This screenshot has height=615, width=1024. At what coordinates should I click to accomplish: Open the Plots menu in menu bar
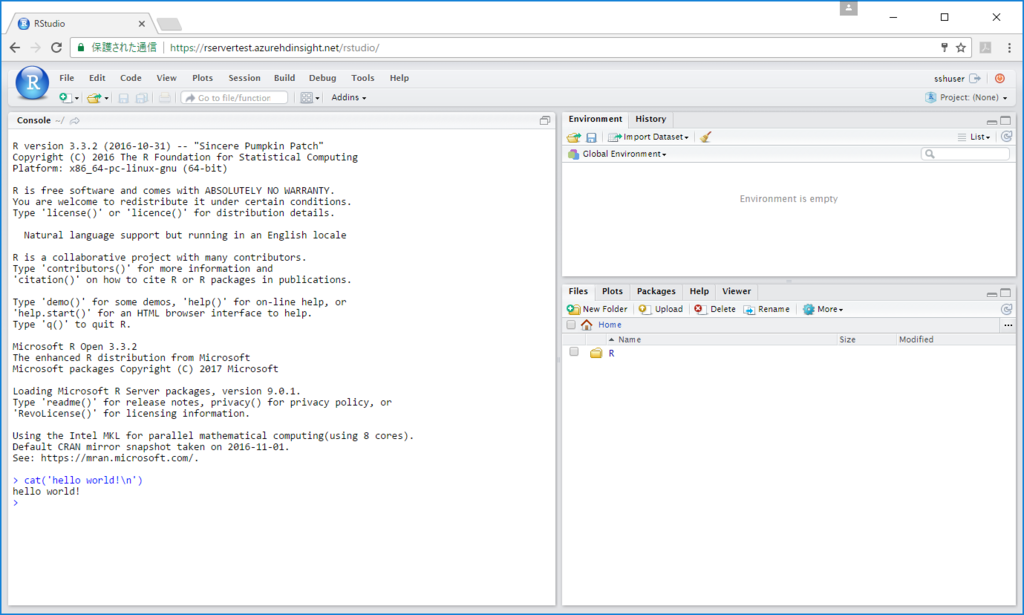[x=202, y=78]
